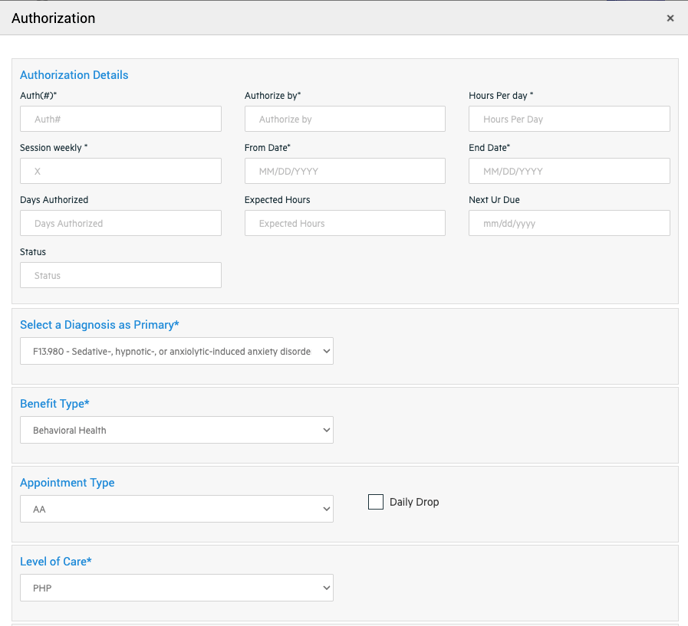
Task: Expand the Benefit Type dropdown
Action: 176,430
